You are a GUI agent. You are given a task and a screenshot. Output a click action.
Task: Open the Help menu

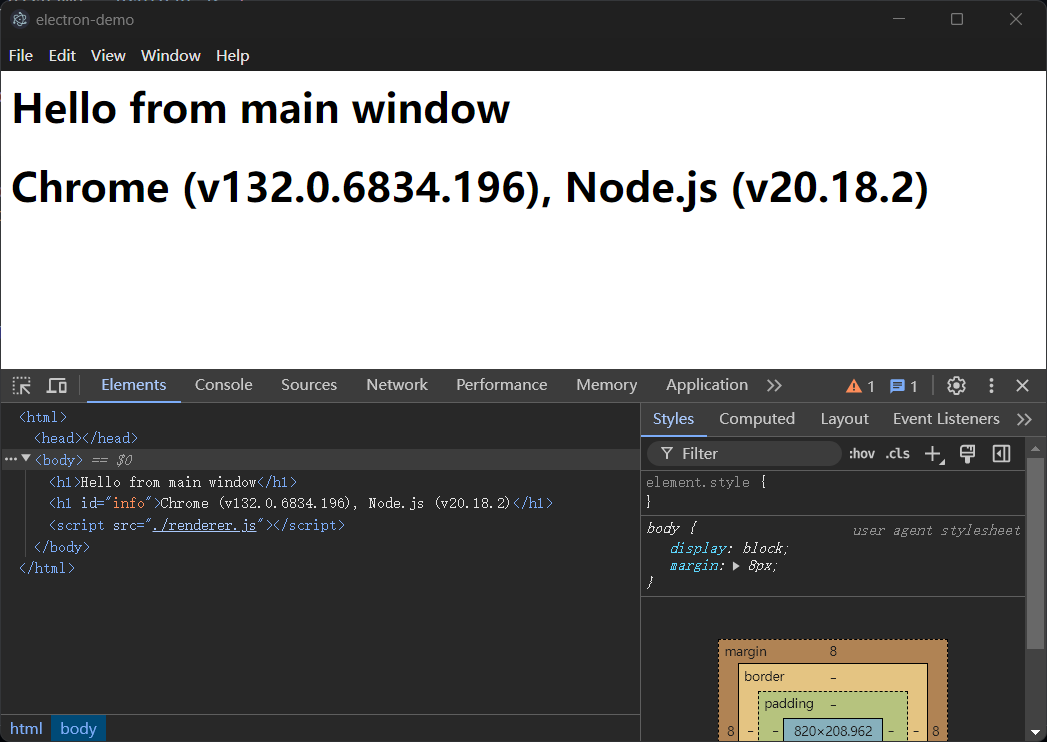coord(232,55)
